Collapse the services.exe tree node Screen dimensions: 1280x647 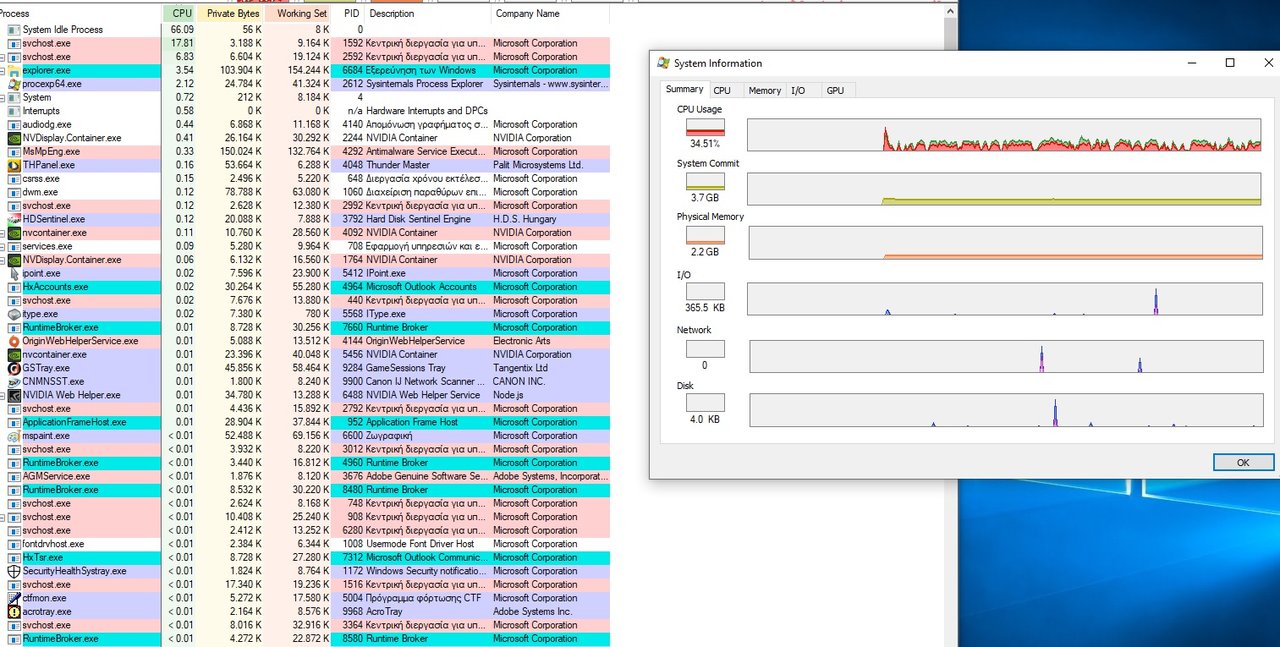pos(3,246)
